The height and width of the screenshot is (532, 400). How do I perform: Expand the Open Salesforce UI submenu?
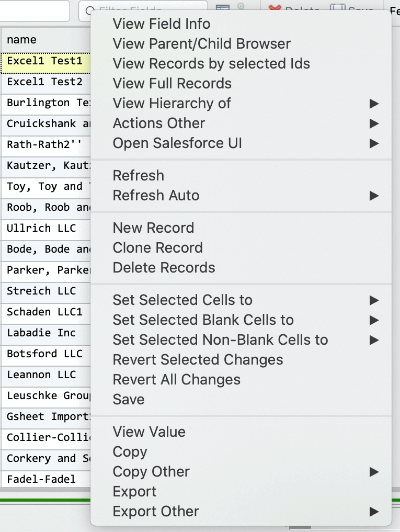pyautogui.click(x=241, y=143)
